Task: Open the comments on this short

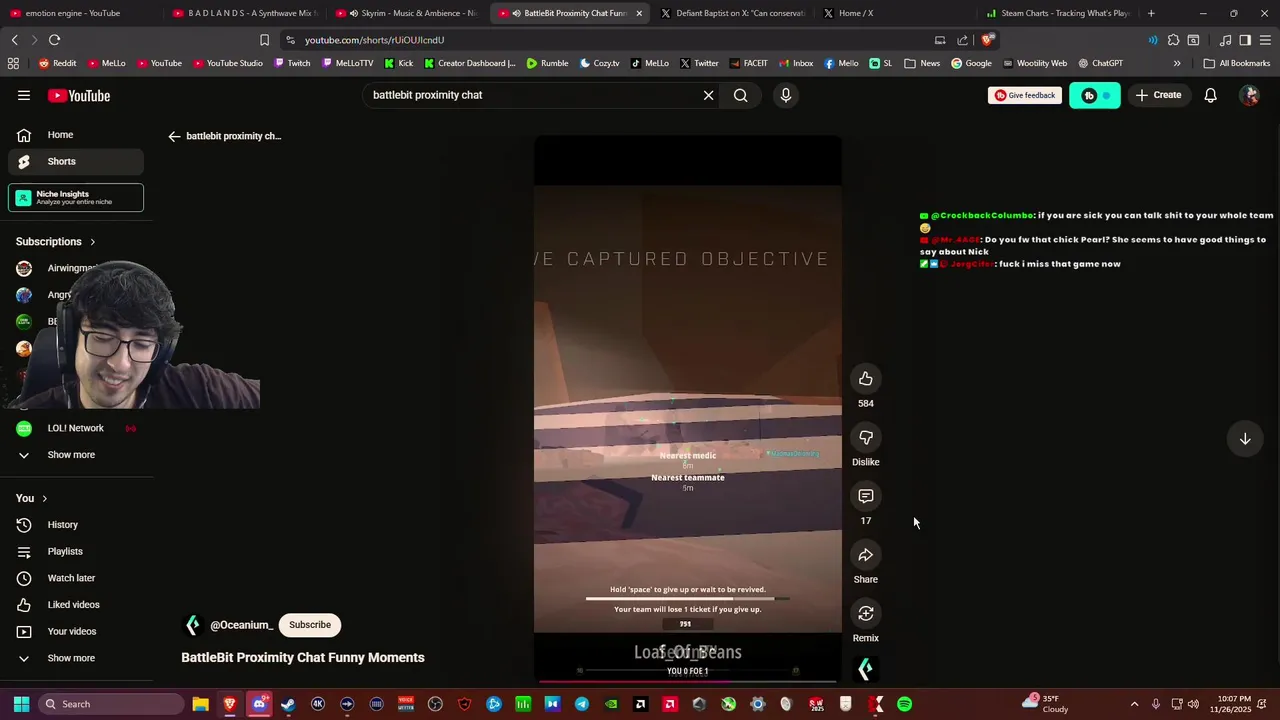Action: tap(866, 496)
